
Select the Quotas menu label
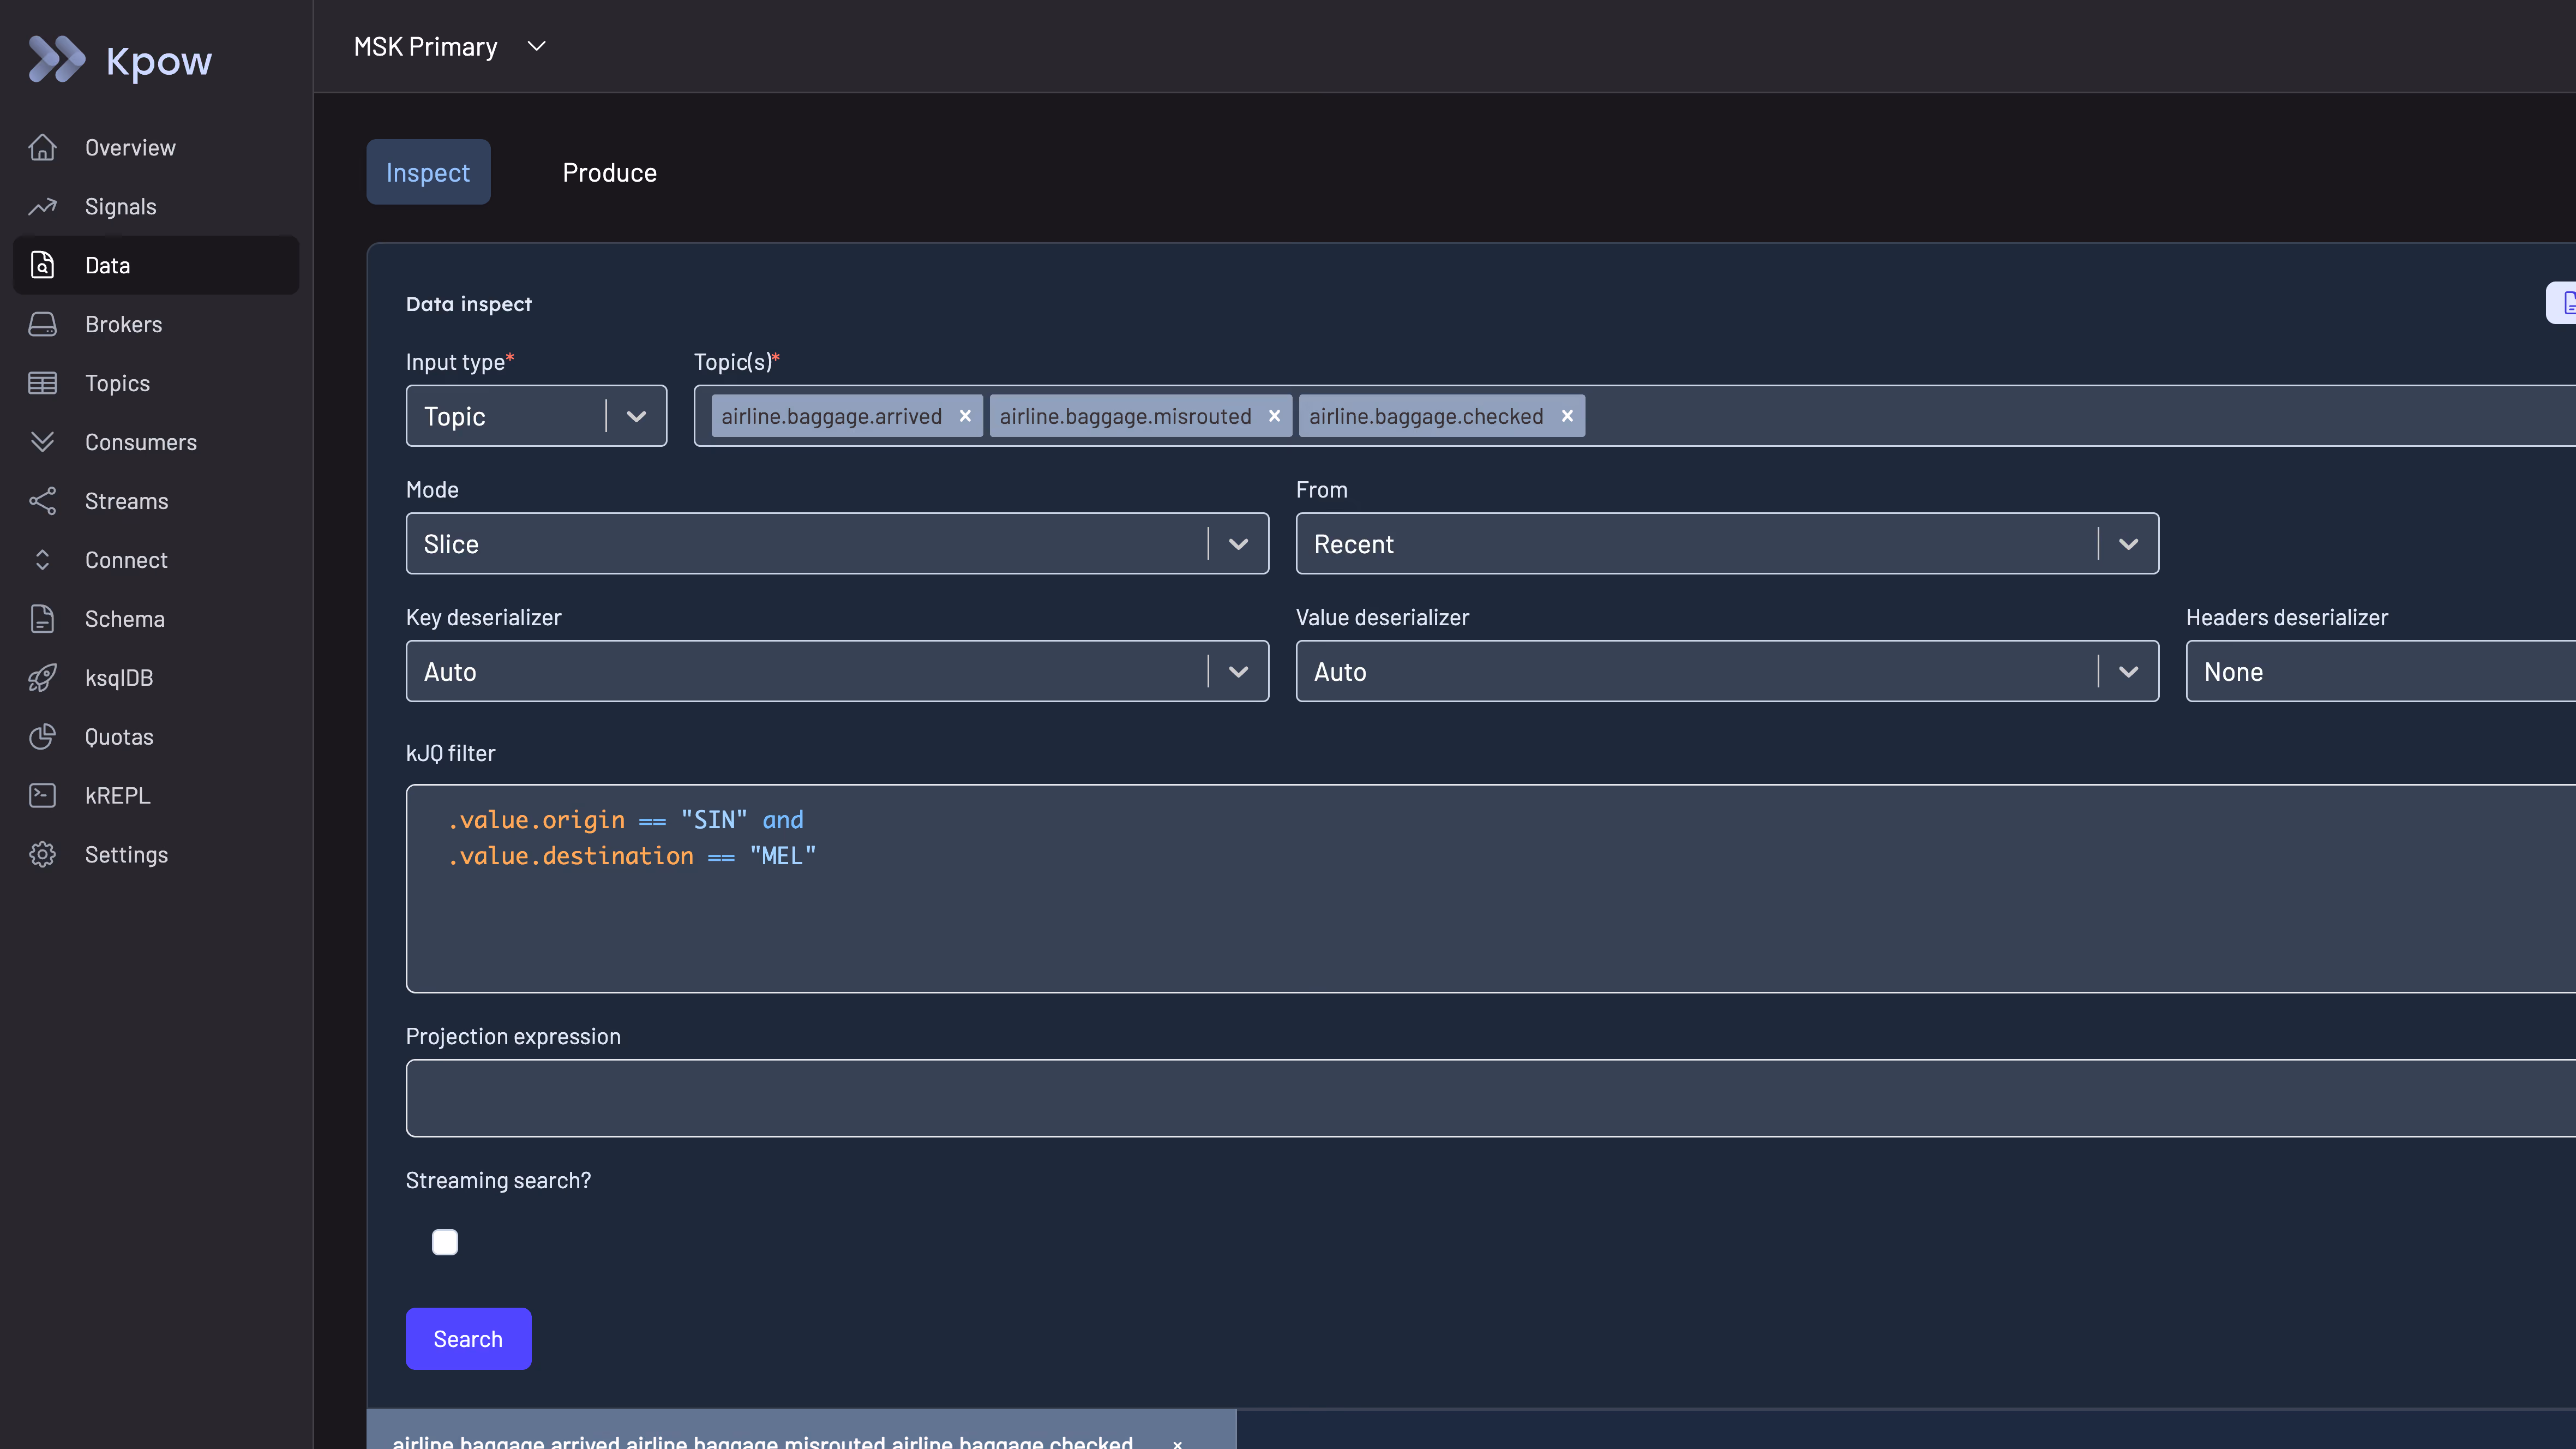(x=119, y=737)
